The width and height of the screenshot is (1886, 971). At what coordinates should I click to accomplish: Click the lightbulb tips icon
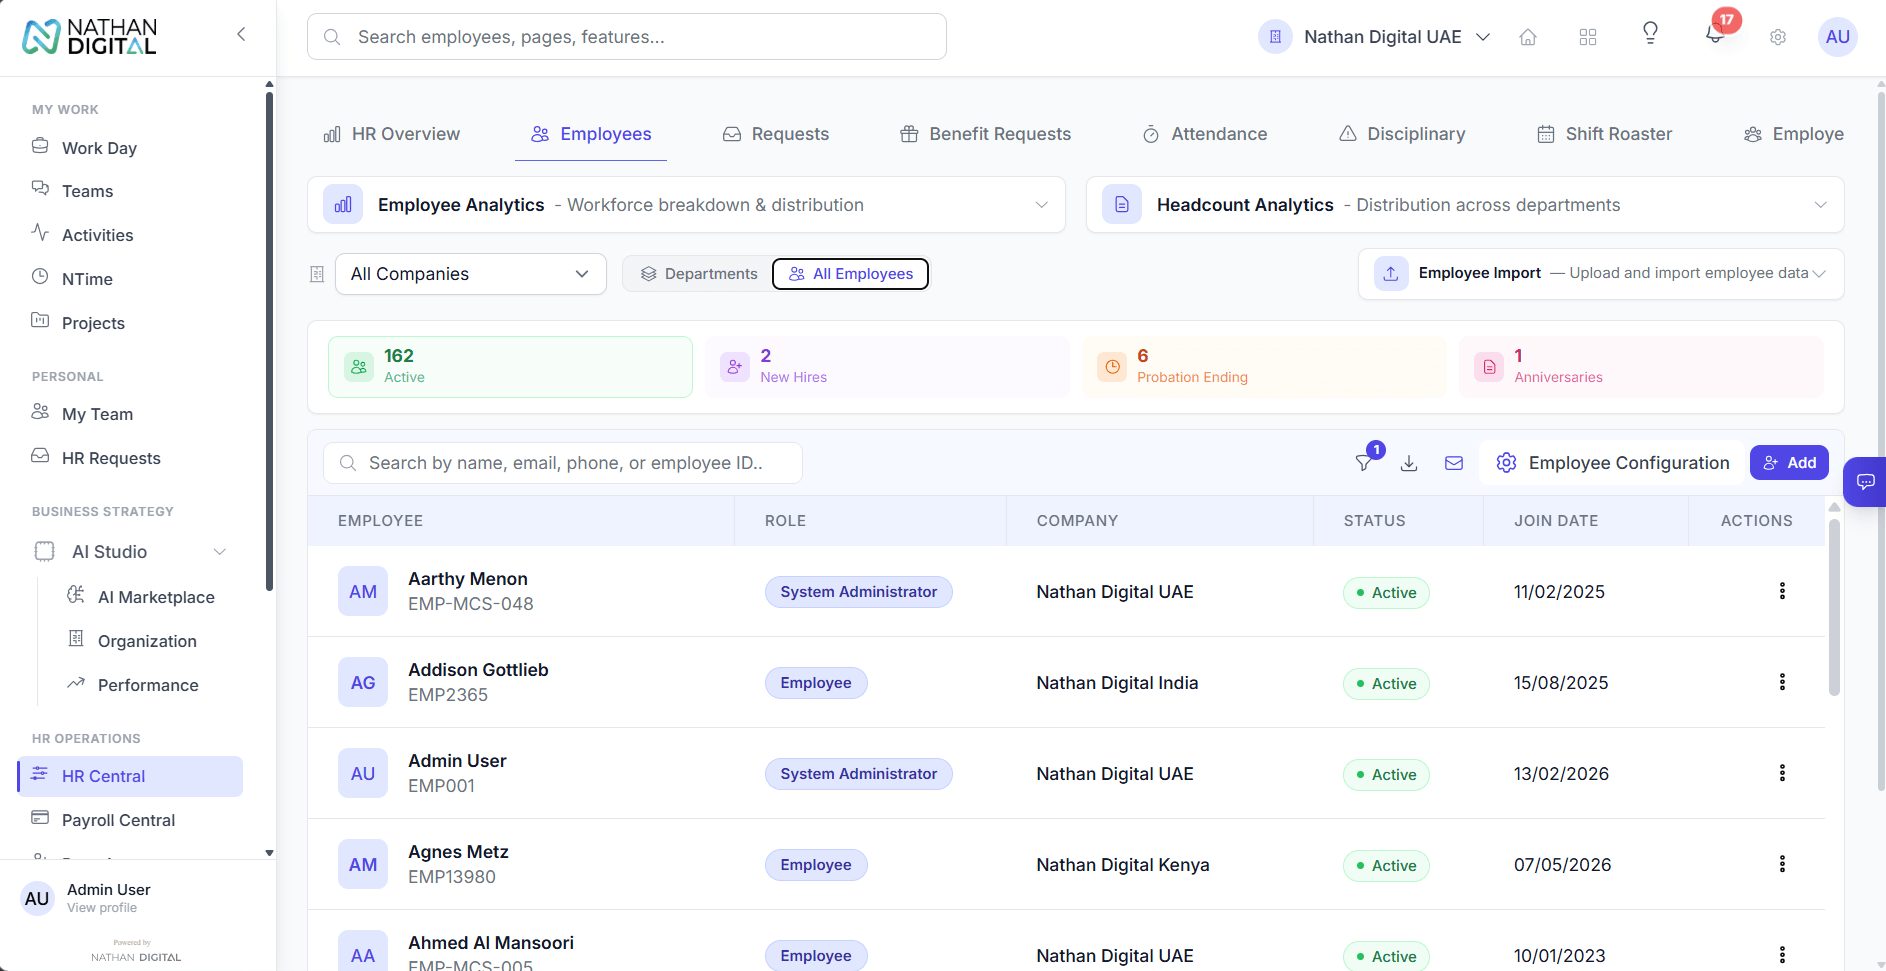(x=1651, y=34)
